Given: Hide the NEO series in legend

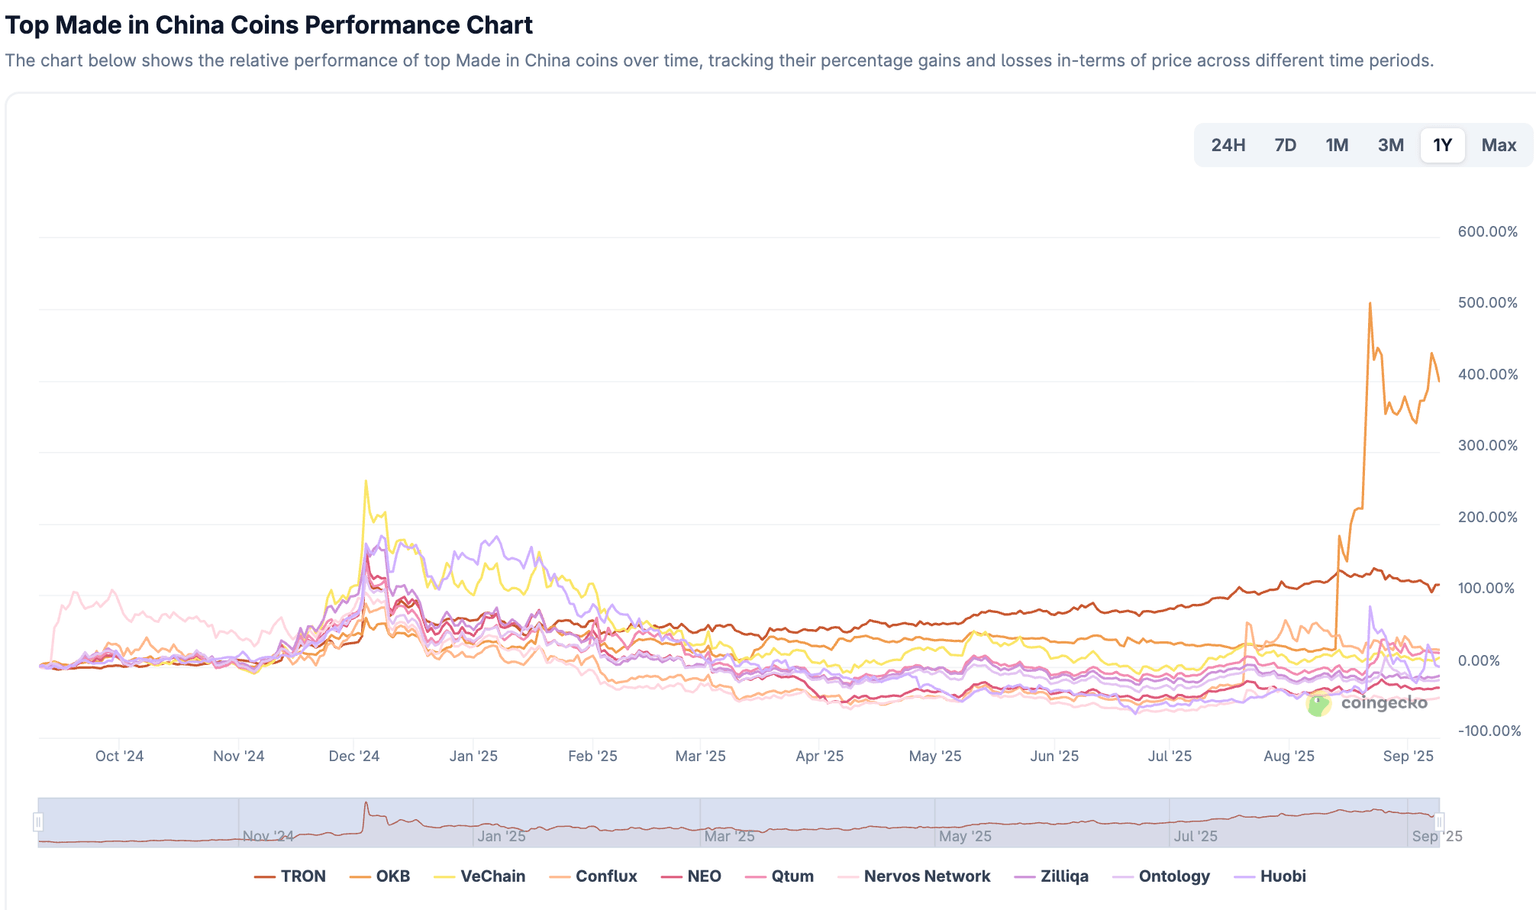Looking at the screenshot, I should 692,876.
